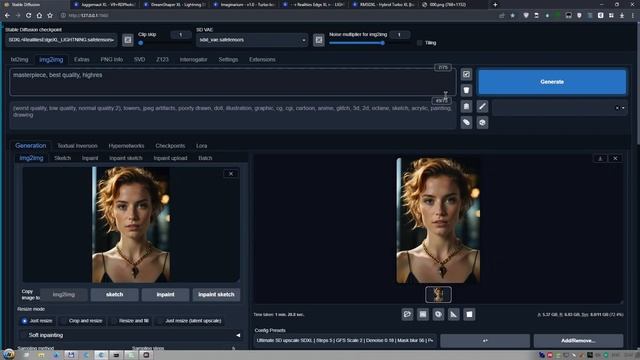Open the taskbar app icon just left of the active one
The width and height of the screenshot is (640, 360).
point(86,355)
